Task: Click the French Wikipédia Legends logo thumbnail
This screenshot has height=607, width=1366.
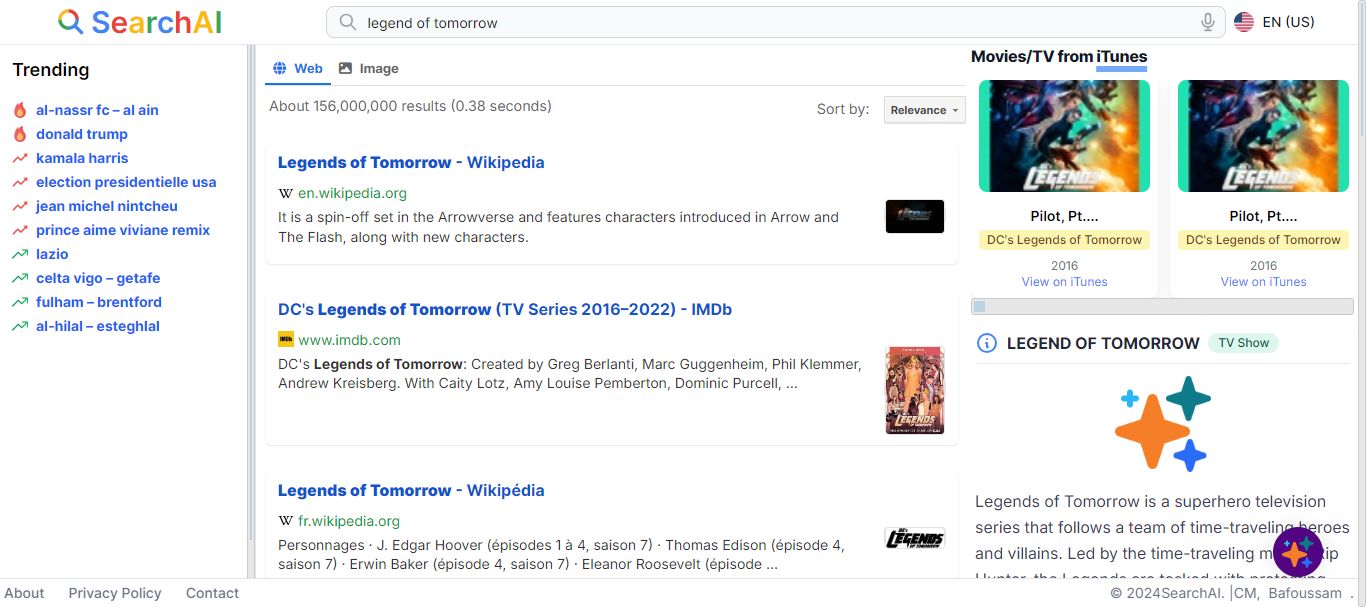Action: [x=915, y=538]
